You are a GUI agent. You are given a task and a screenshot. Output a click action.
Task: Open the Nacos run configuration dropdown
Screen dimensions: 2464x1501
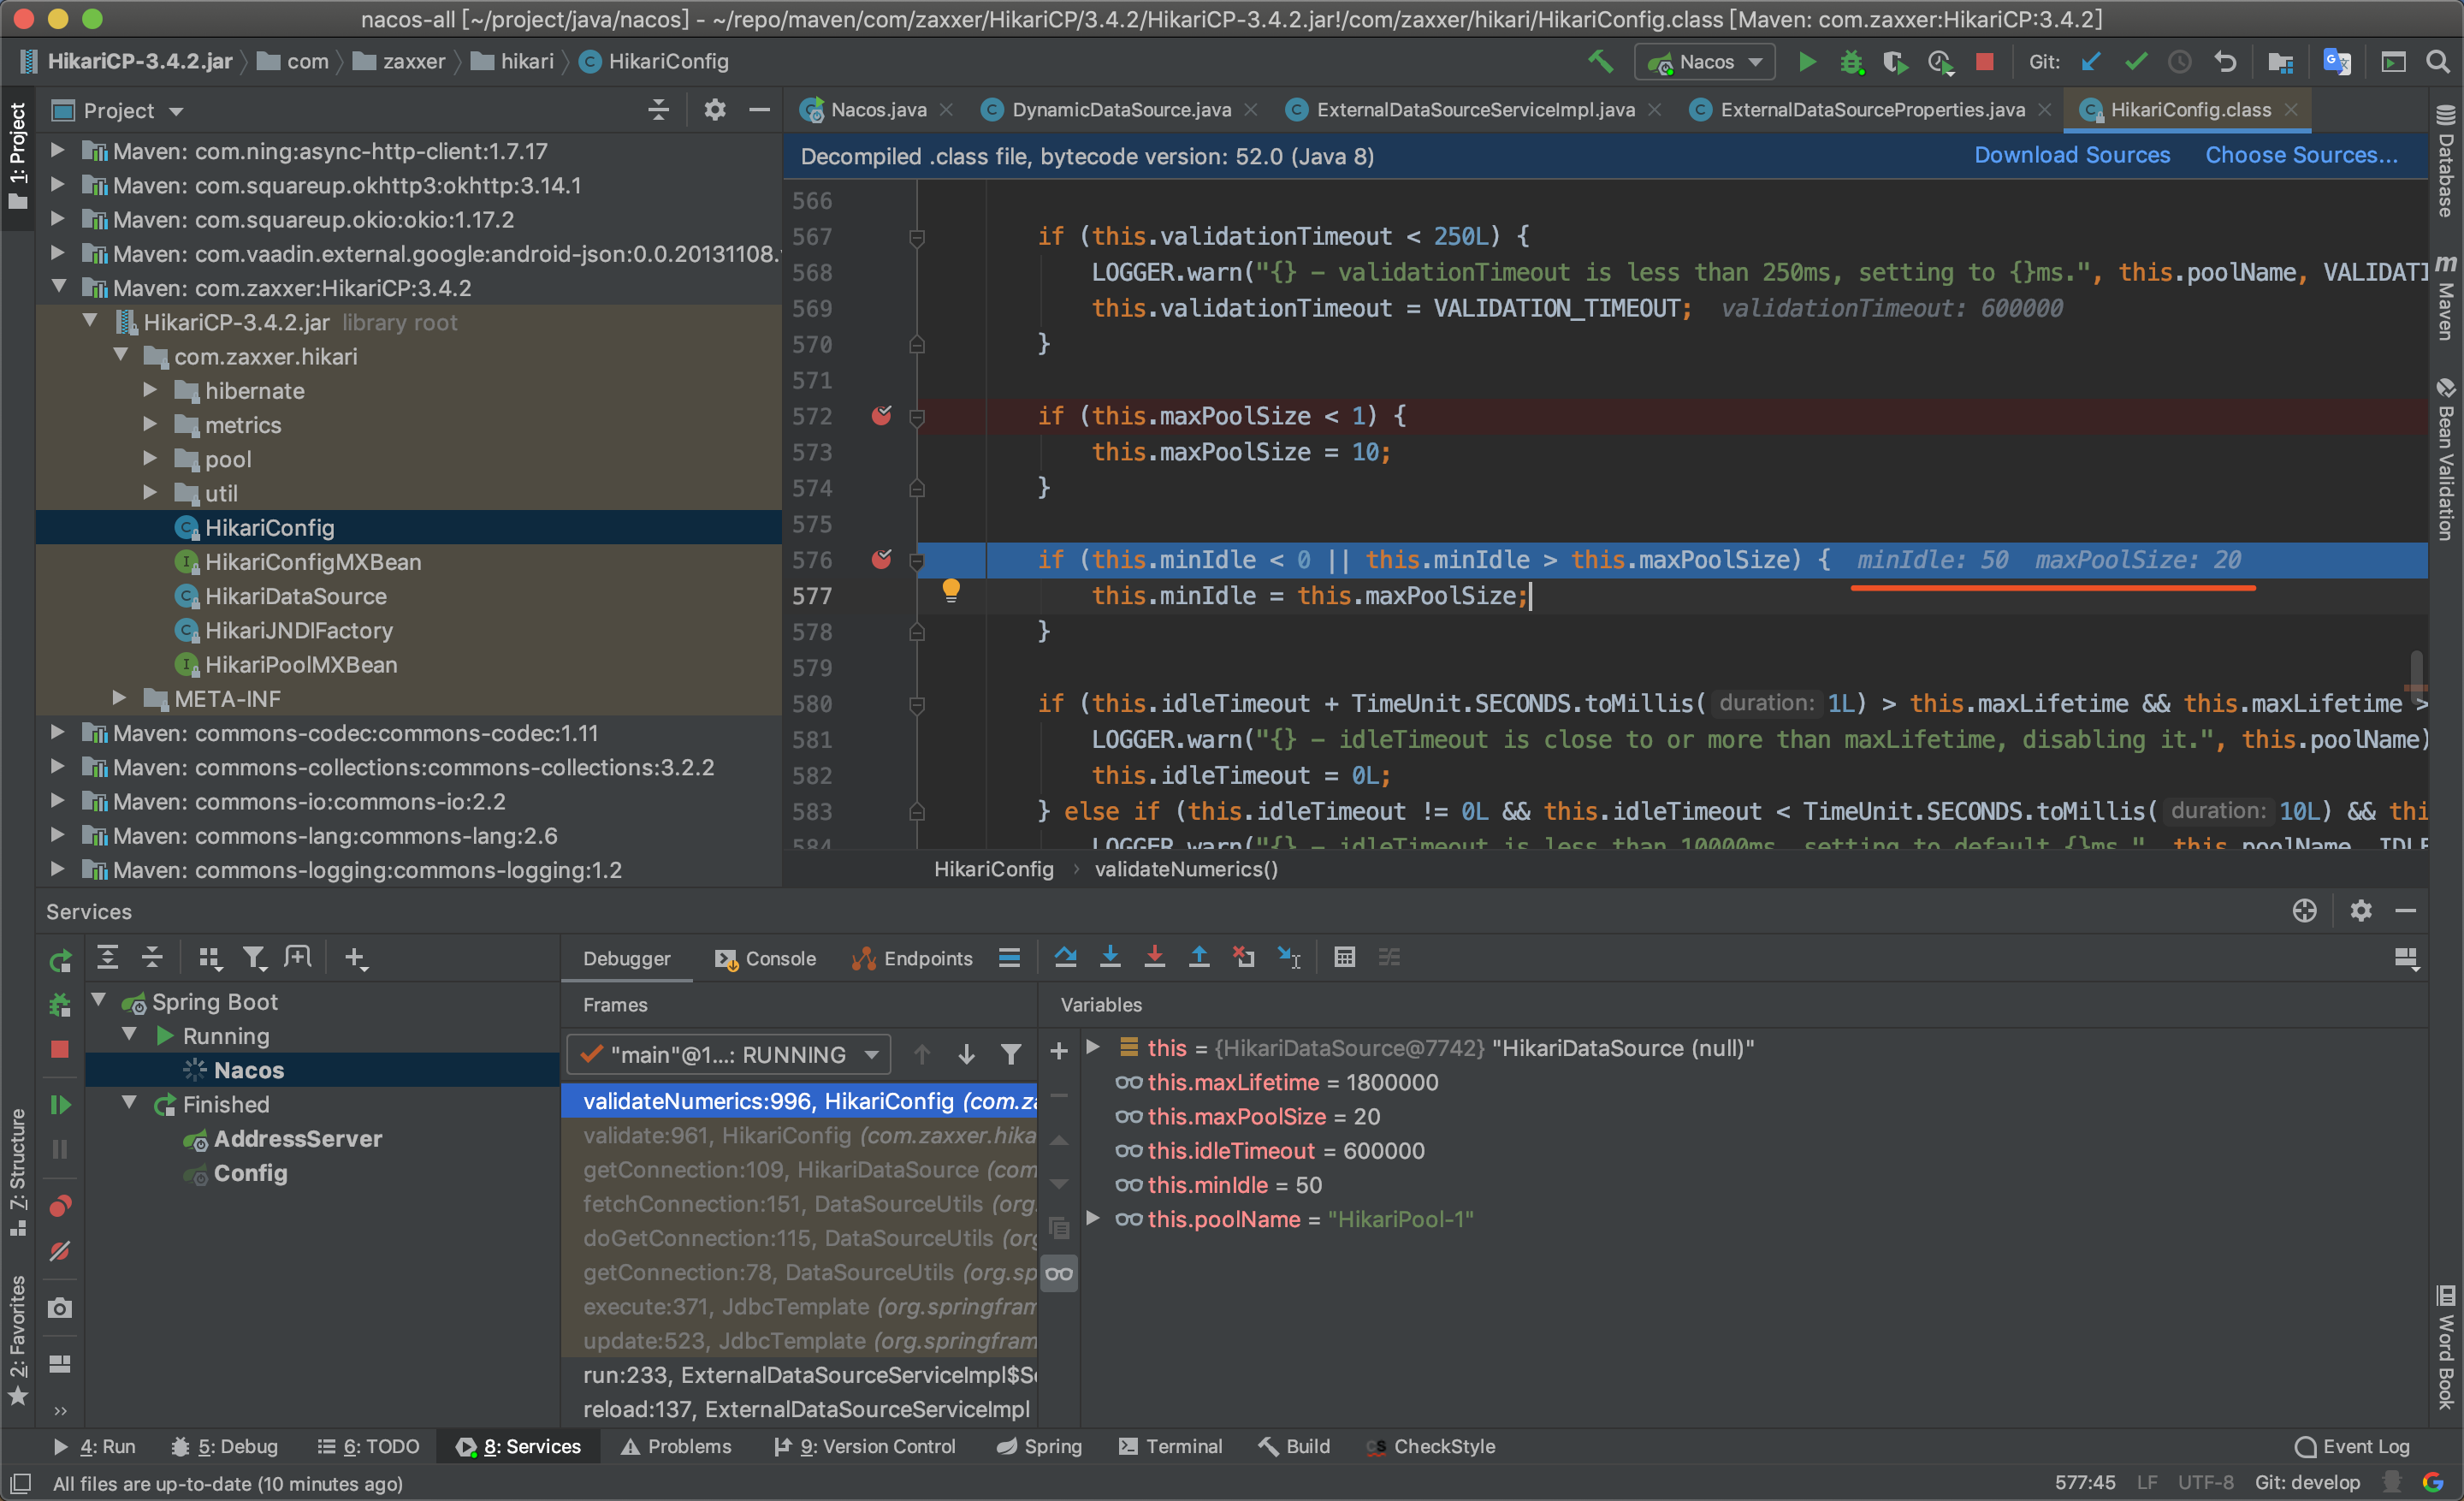pyautogui.click(x=1704, y=62)
